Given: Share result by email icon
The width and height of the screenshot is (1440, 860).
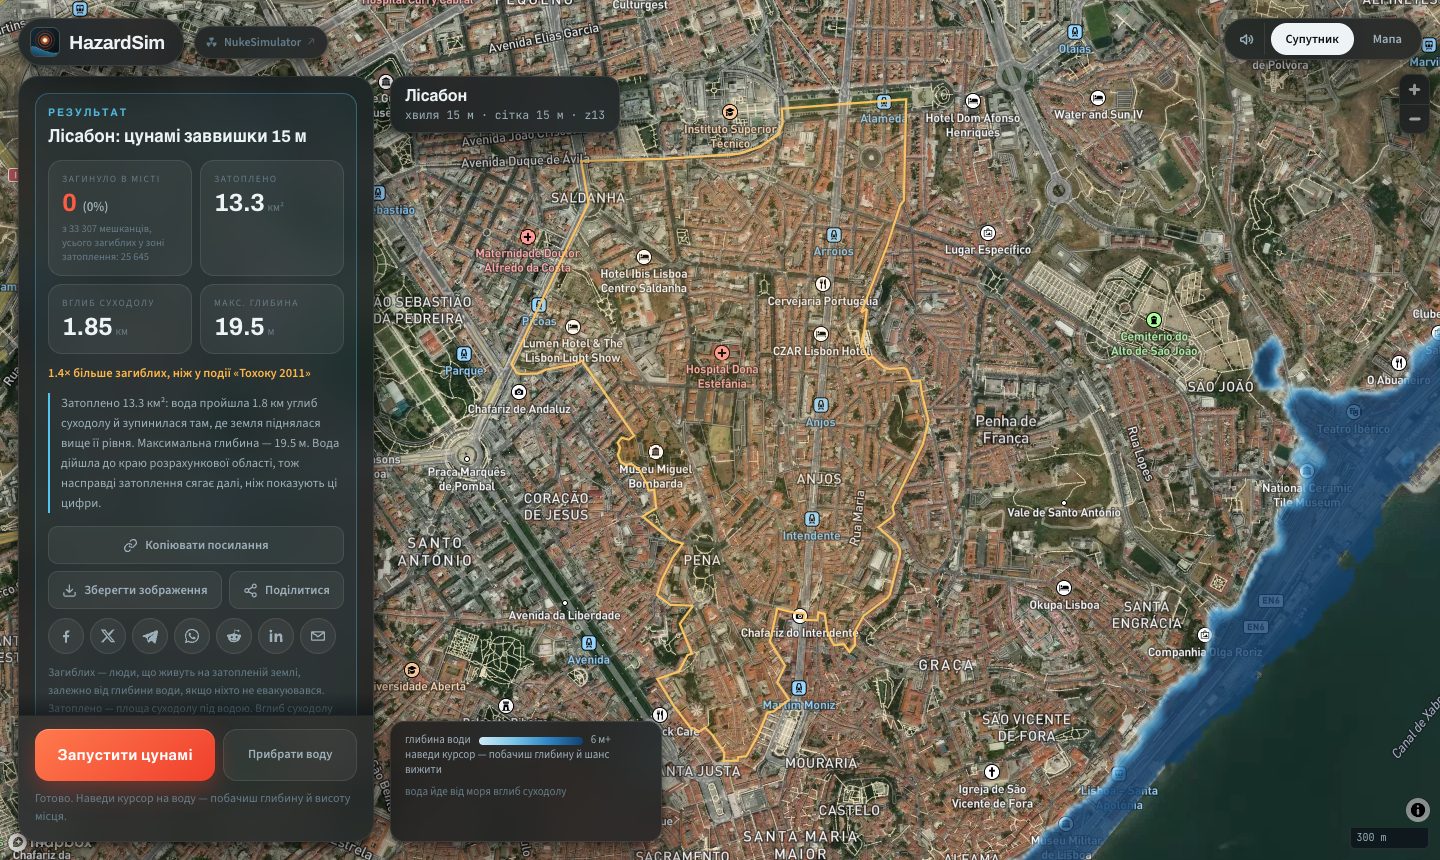Looking at the screenshot, I should [318, 636].
